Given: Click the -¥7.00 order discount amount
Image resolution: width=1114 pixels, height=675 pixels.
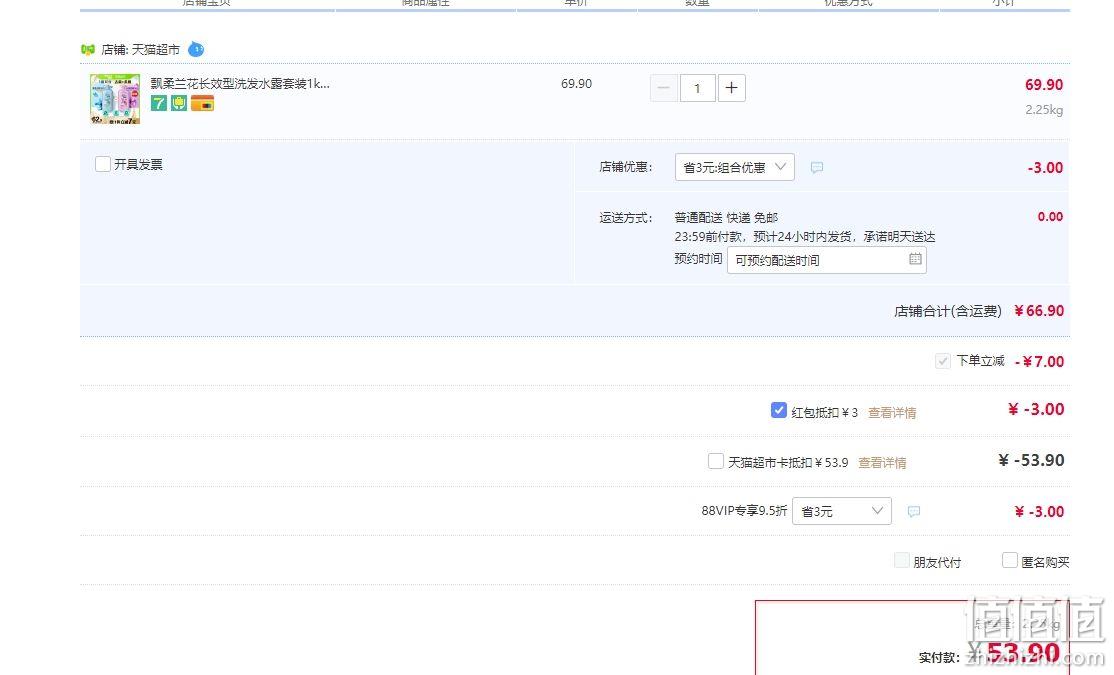Looking at the screenshot, I should click(x=1039, y=362).
